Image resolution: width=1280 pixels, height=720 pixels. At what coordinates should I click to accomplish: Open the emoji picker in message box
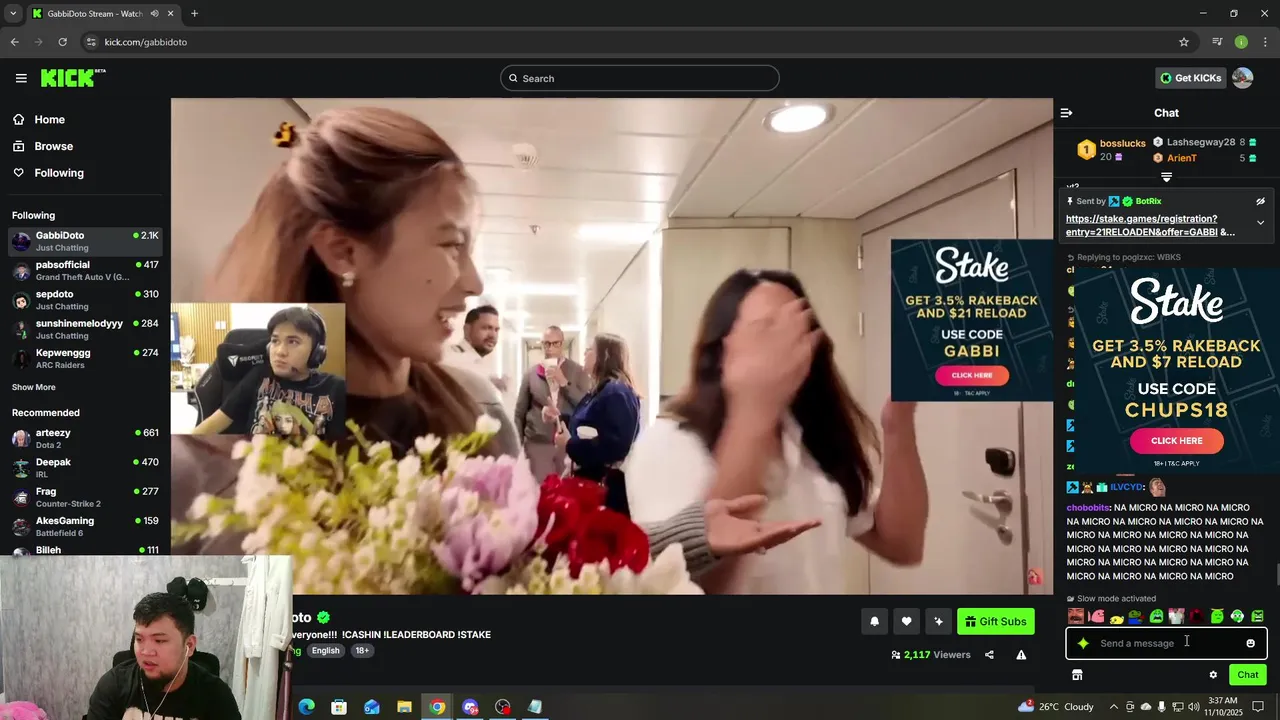pos(1250,643)
